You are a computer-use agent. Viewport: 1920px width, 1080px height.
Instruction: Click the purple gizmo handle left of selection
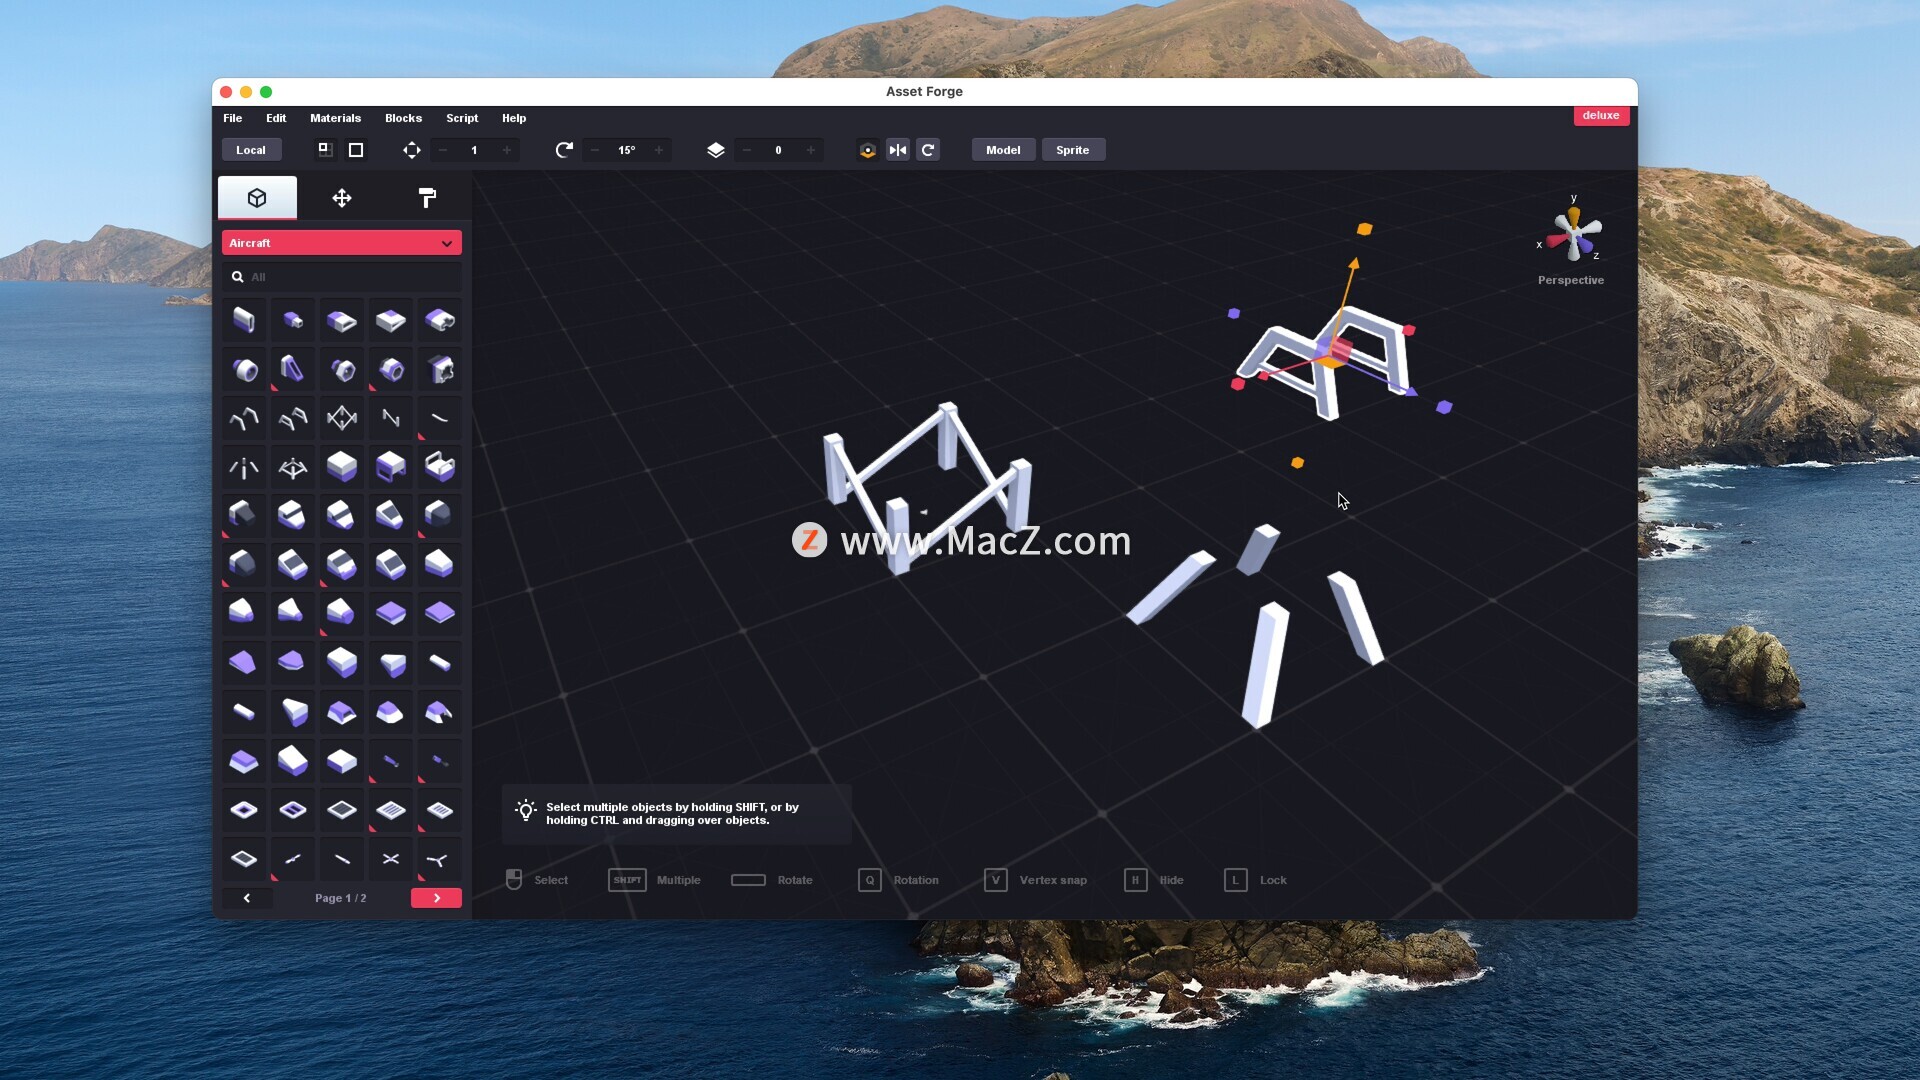point(1234,313)
